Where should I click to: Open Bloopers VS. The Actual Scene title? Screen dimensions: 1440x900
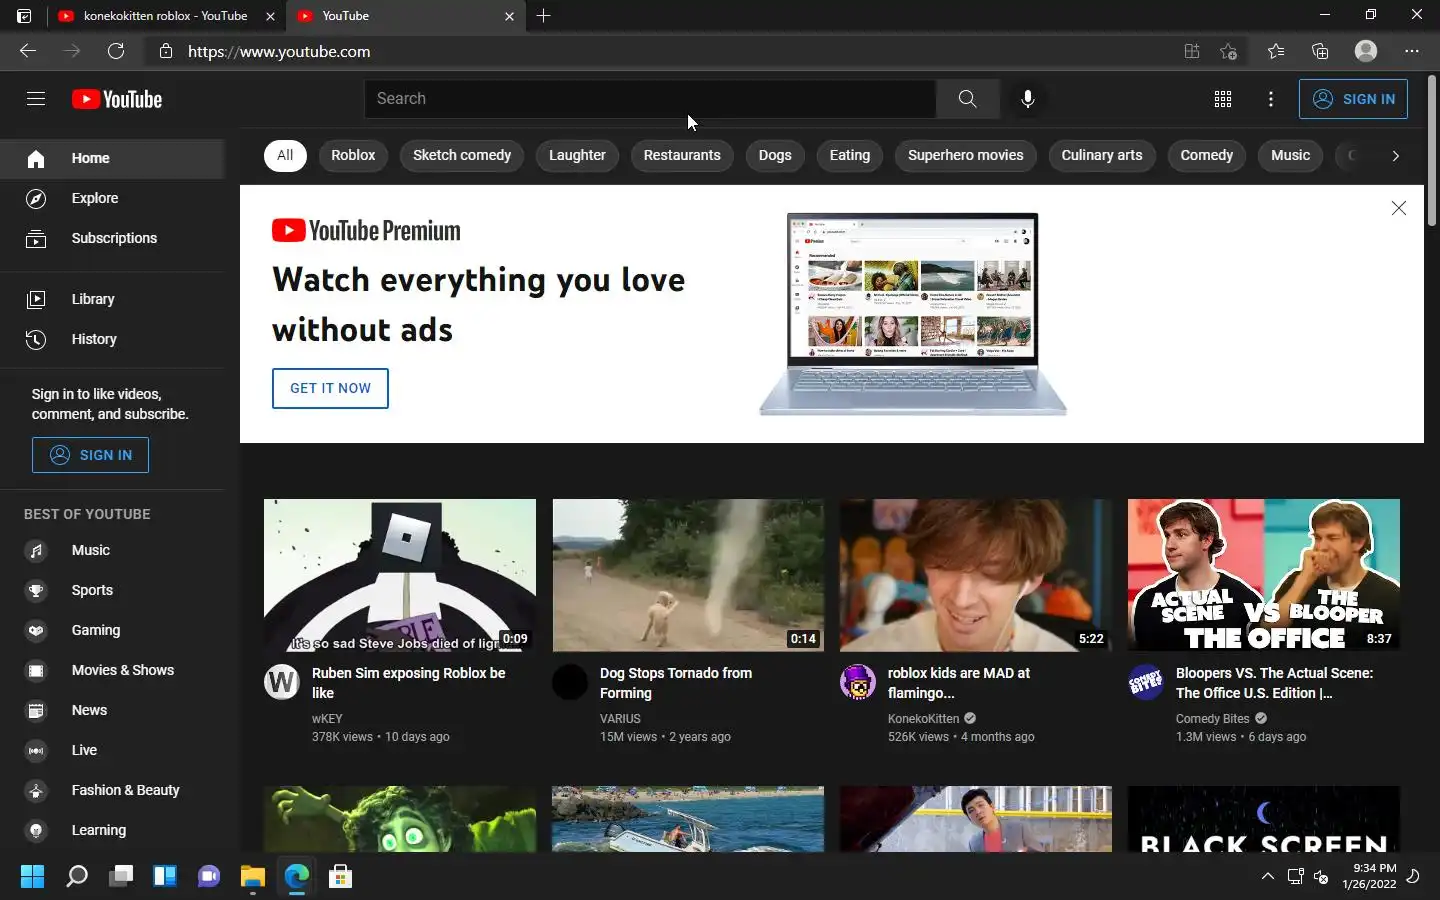coord(1274,683)
